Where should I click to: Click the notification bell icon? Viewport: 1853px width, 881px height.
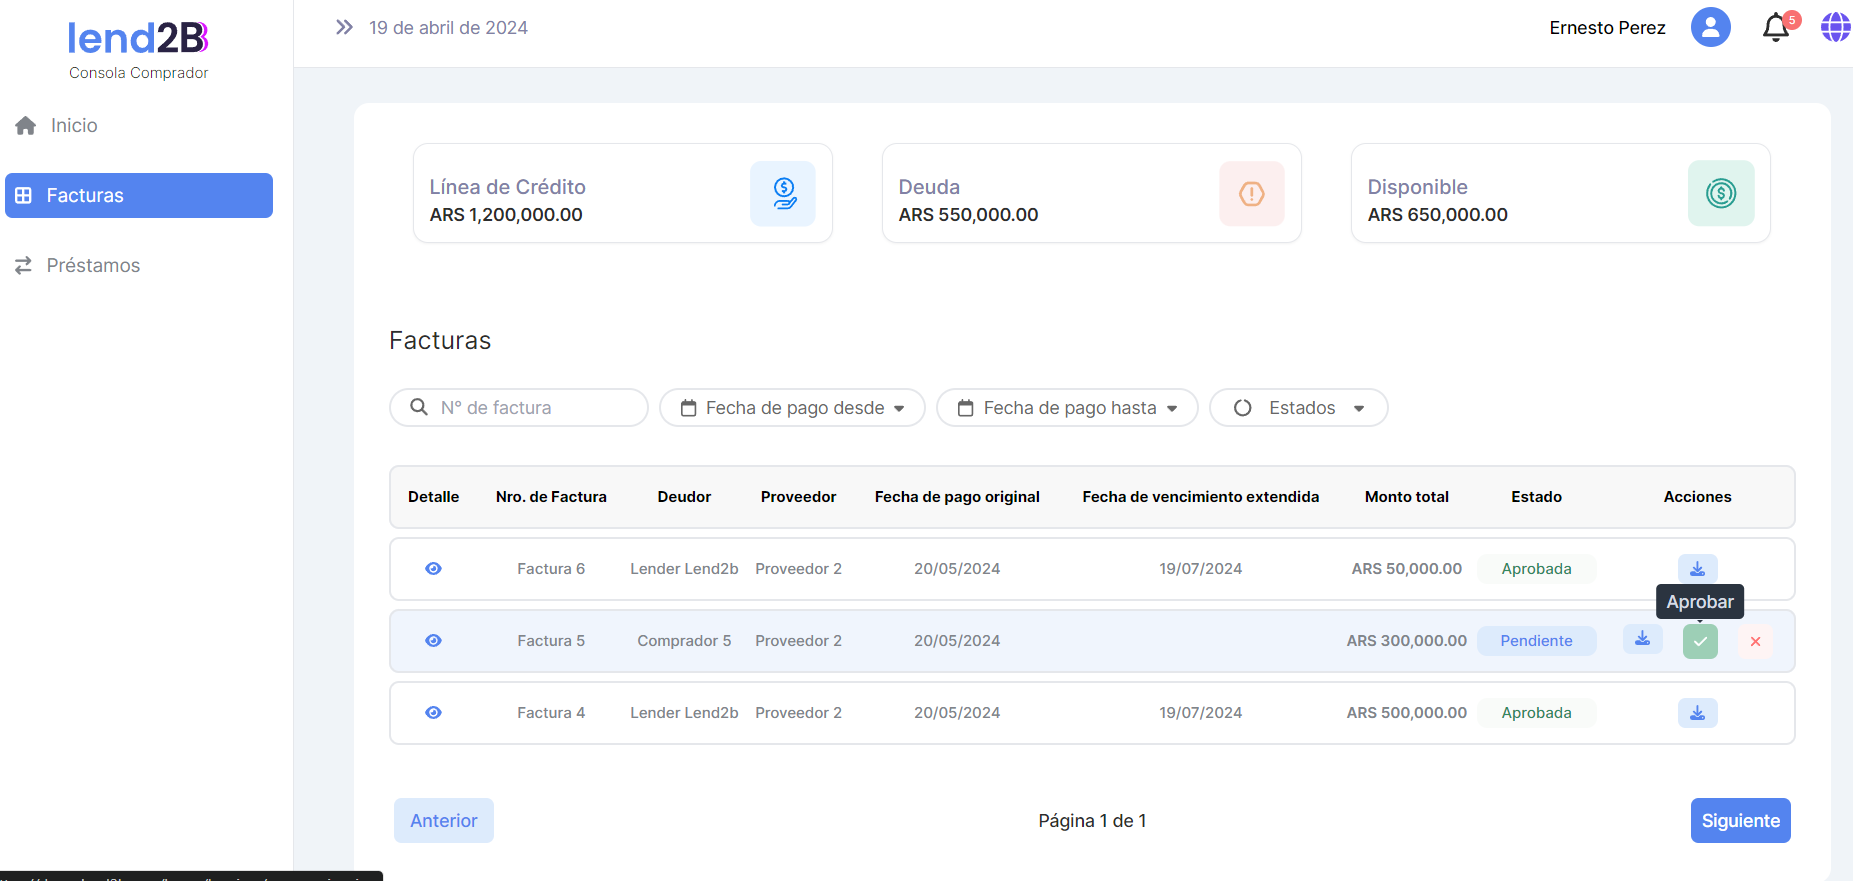click(x=1775, y=28)
